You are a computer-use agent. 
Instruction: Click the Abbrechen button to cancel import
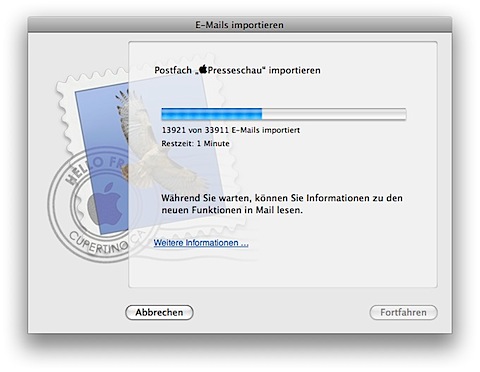(159, 312)
